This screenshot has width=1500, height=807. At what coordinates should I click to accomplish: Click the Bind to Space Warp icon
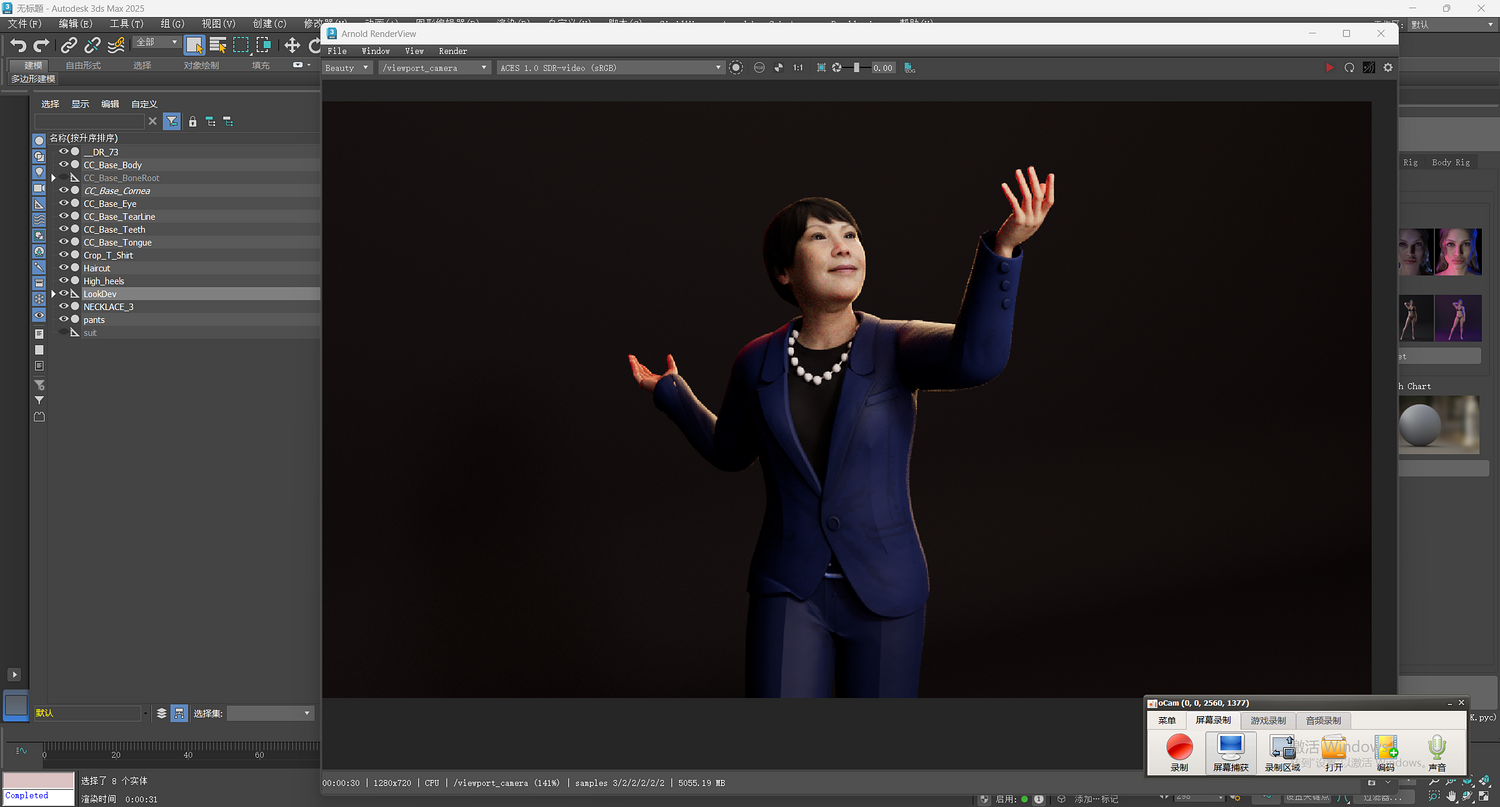click(x=116, y=45)
